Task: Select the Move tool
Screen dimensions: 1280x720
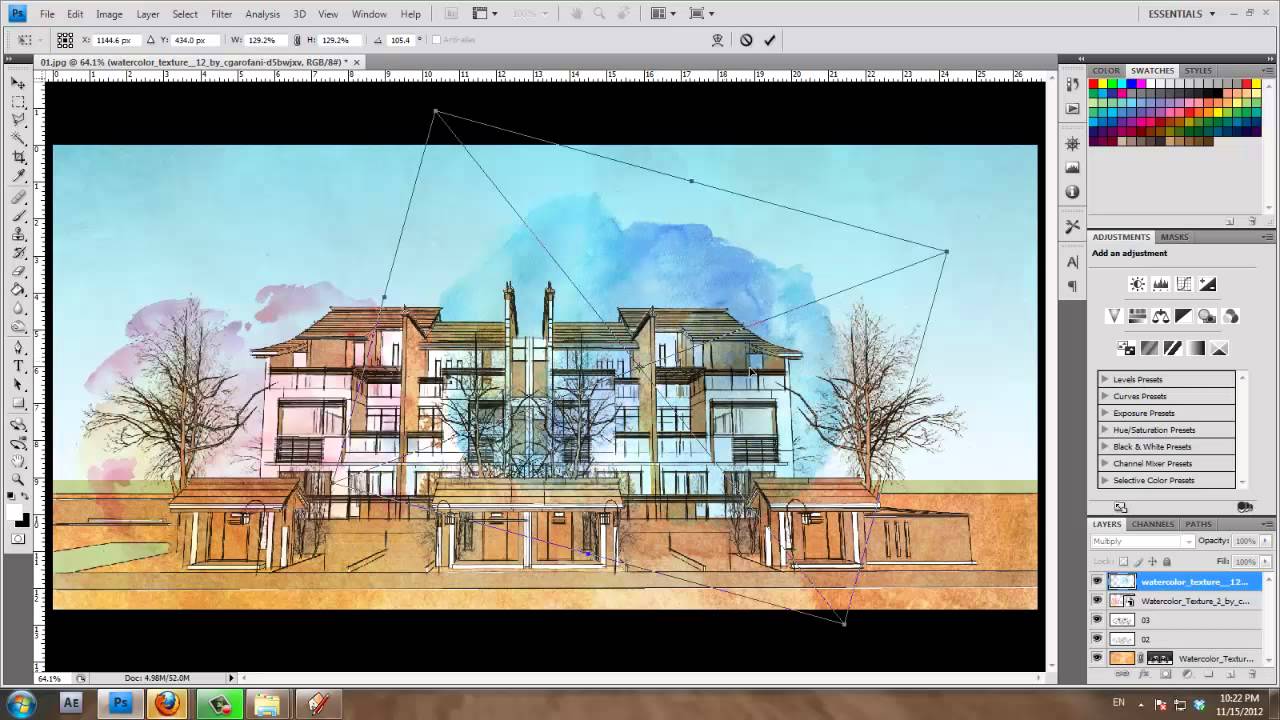Action: 18,82
